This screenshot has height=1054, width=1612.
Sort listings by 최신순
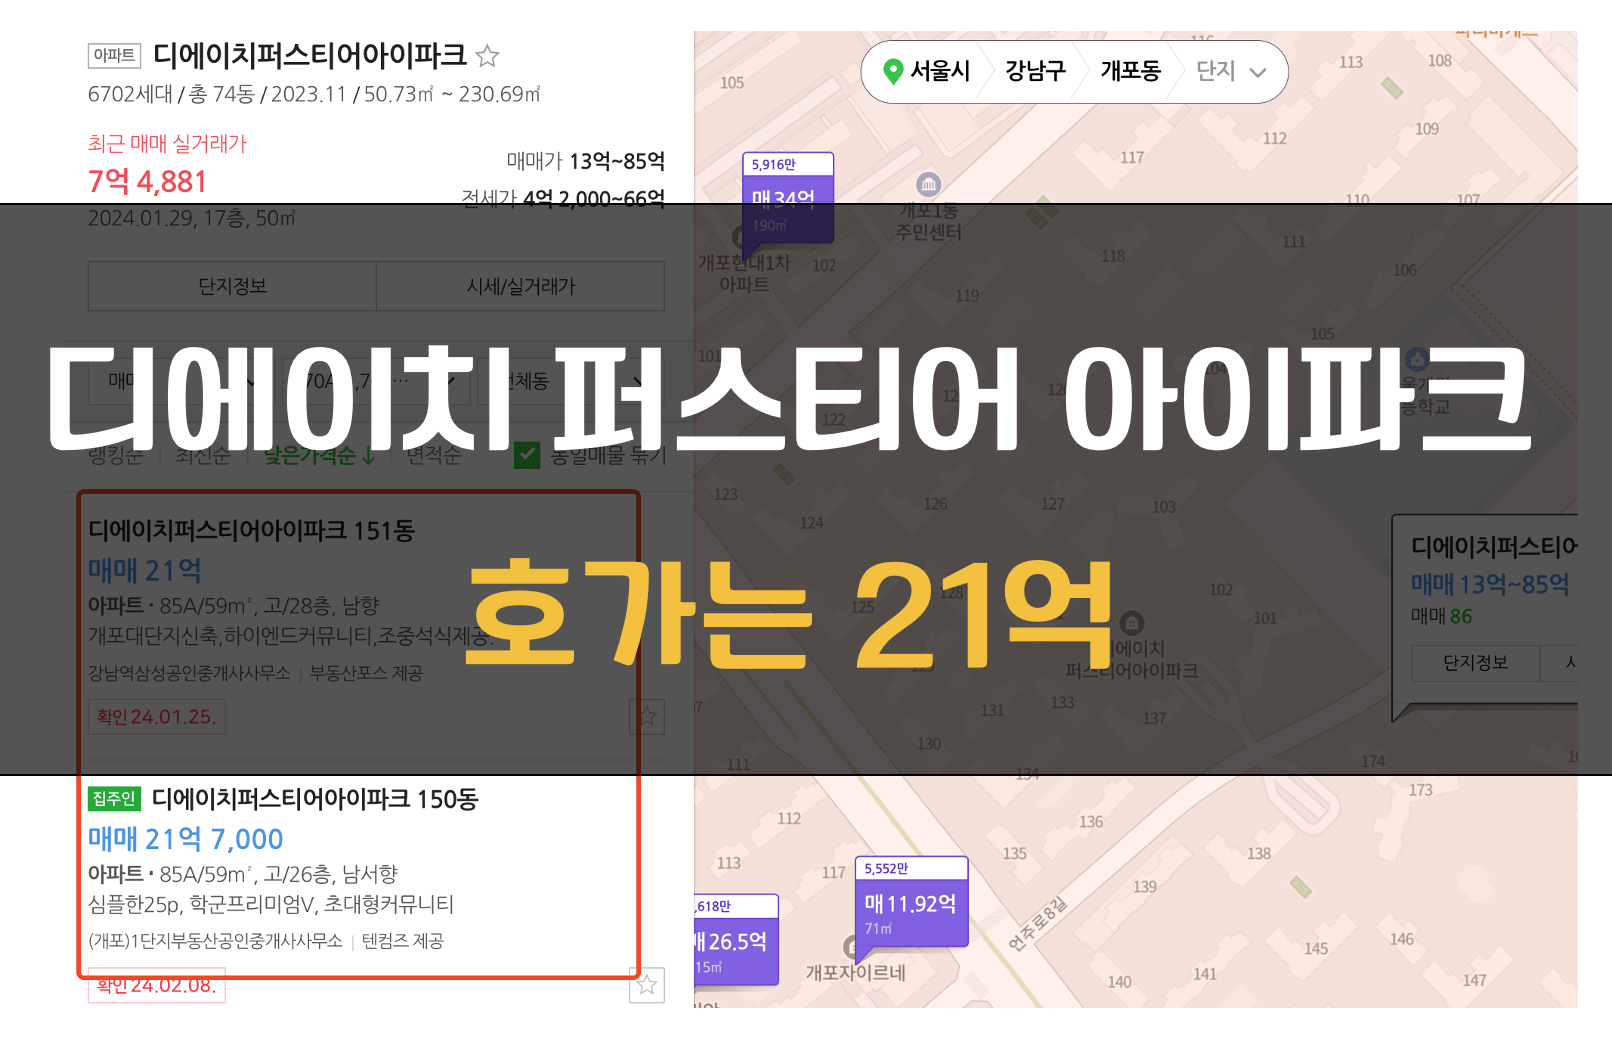203,456
